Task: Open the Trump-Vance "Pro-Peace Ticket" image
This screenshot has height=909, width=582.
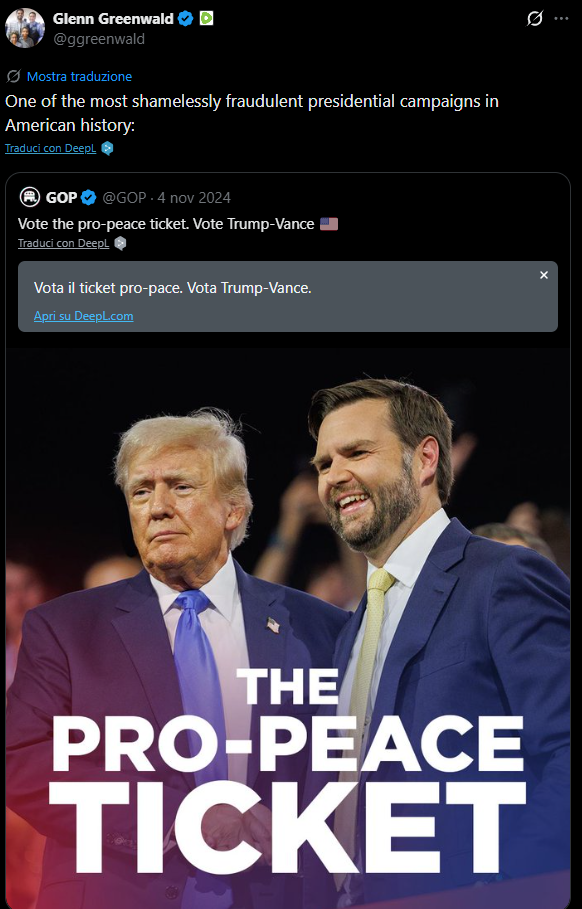Action: 291,620
